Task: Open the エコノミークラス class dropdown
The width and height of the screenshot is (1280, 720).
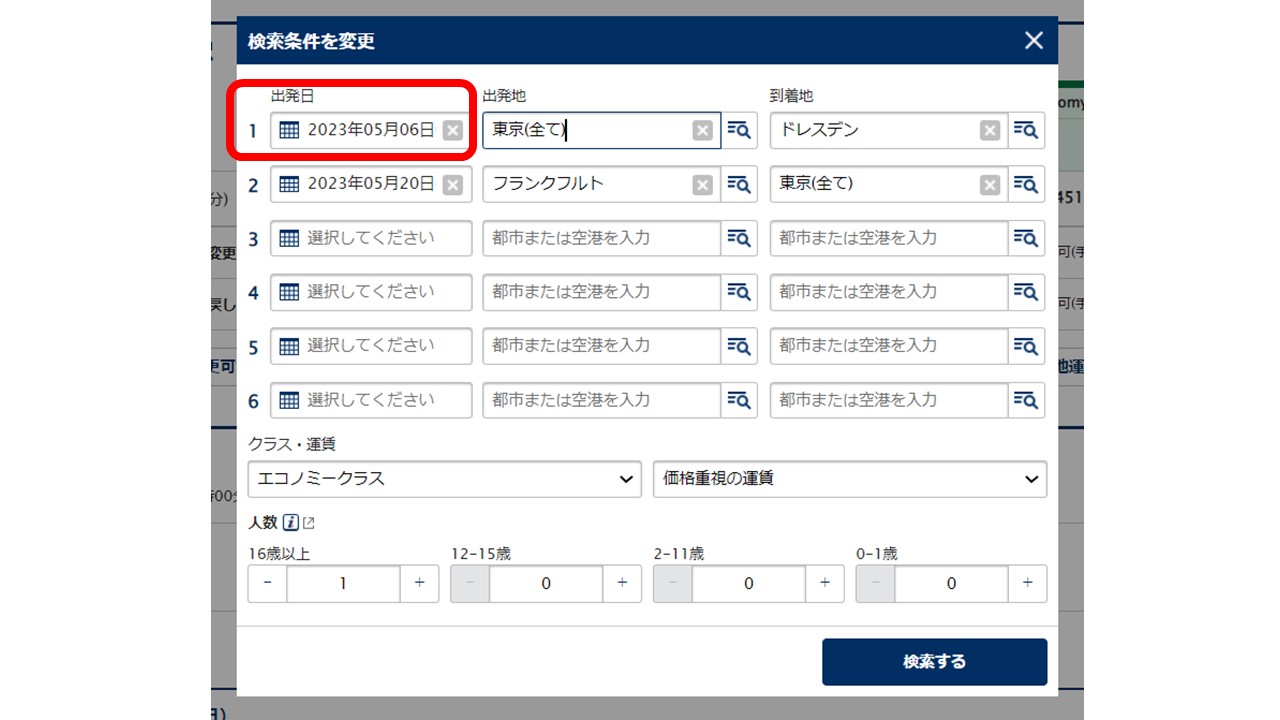Action: click(x=444, y=479)
